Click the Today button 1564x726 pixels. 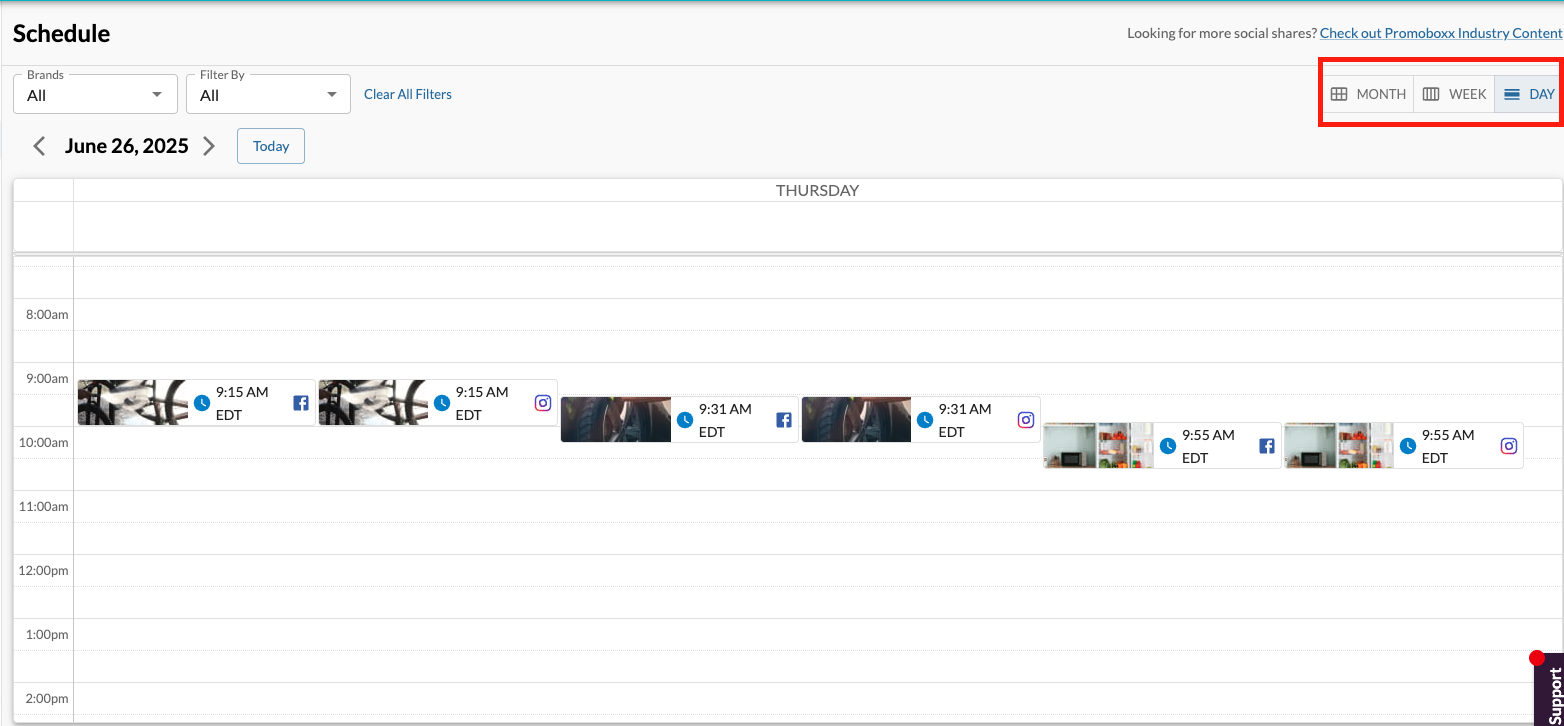[271, 146]
